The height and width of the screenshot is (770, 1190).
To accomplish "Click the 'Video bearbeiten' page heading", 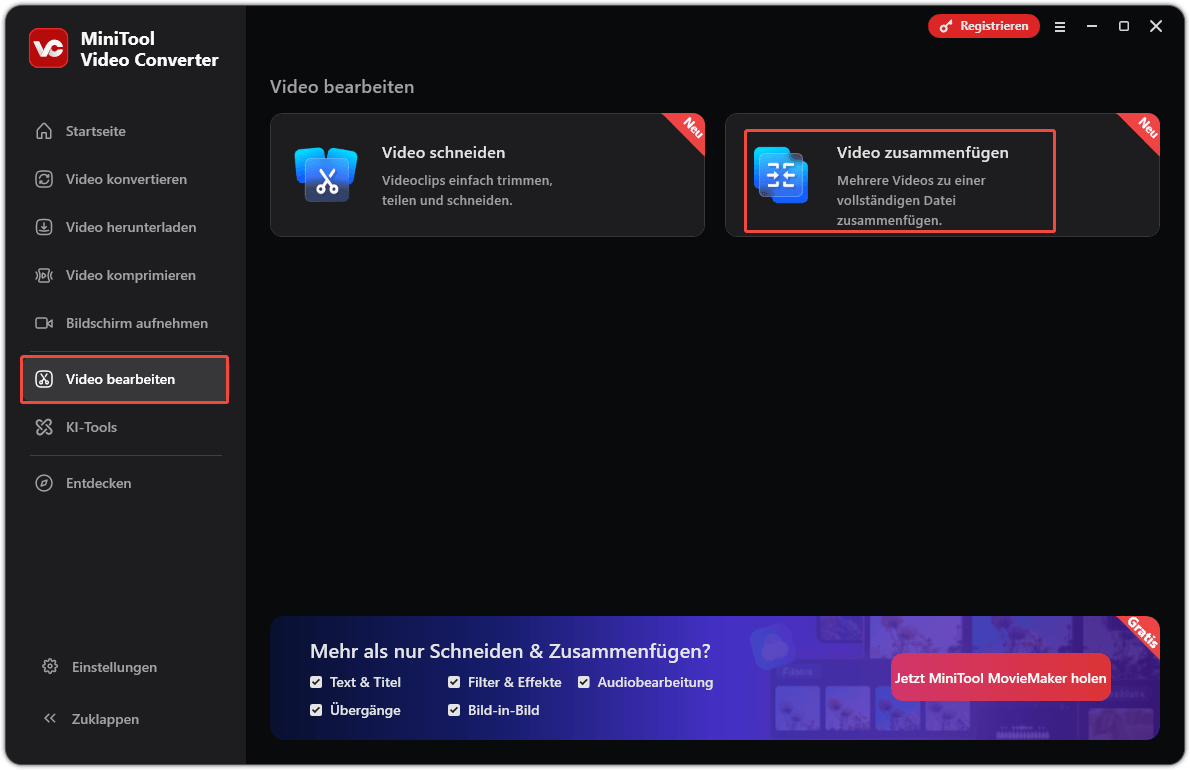I will 342,86.
